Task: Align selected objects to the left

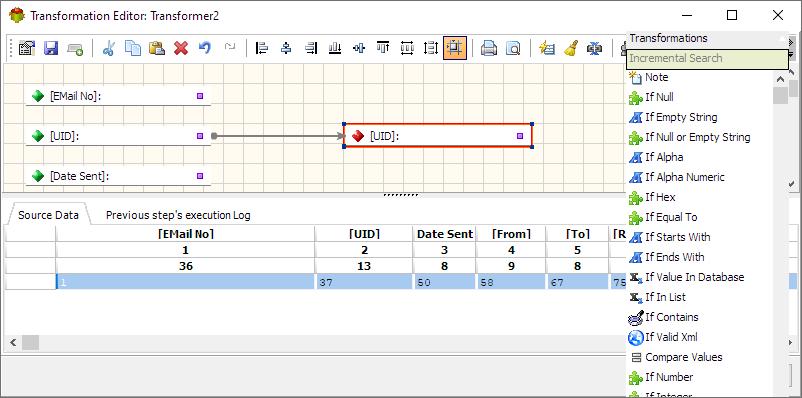Action: click(x=262, y=48)
